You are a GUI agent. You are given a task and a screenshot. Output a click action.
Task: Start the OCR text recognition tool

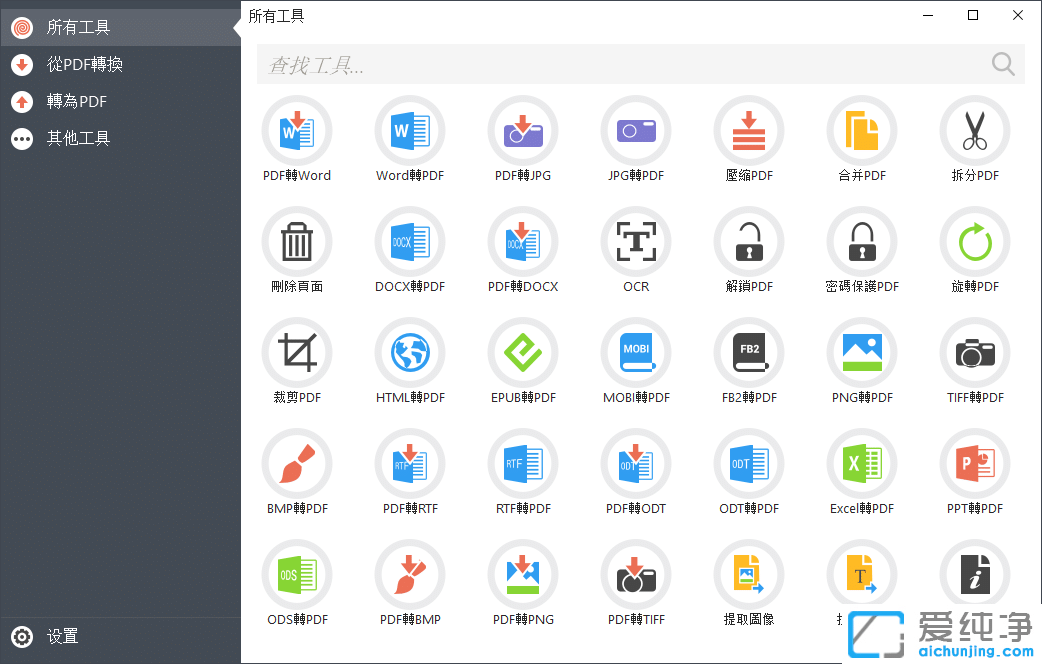point(636,251)
